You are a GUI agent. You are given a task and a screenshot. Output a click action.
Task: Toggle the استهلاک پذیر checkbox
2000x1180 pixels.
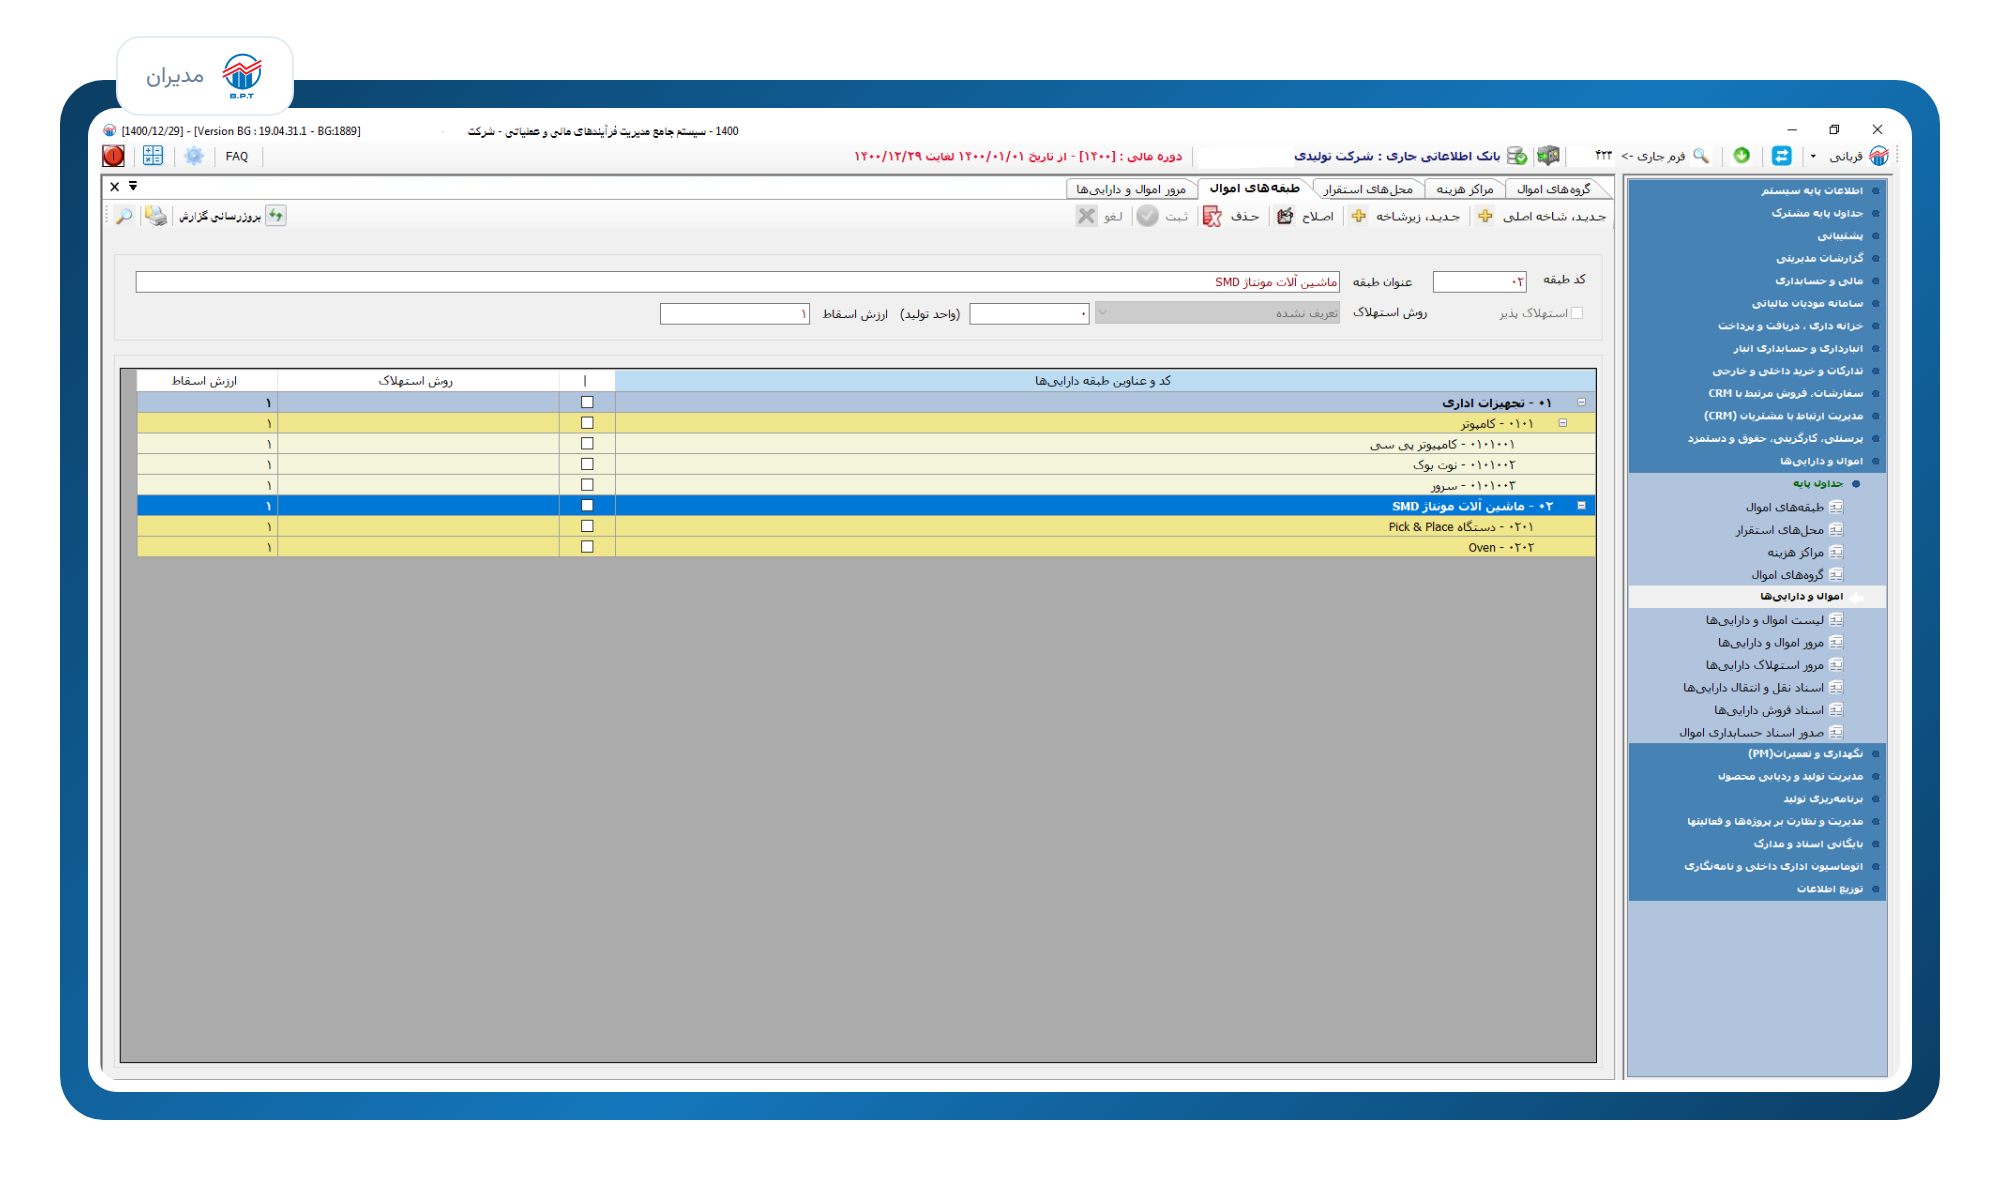tap(1577, 313)
